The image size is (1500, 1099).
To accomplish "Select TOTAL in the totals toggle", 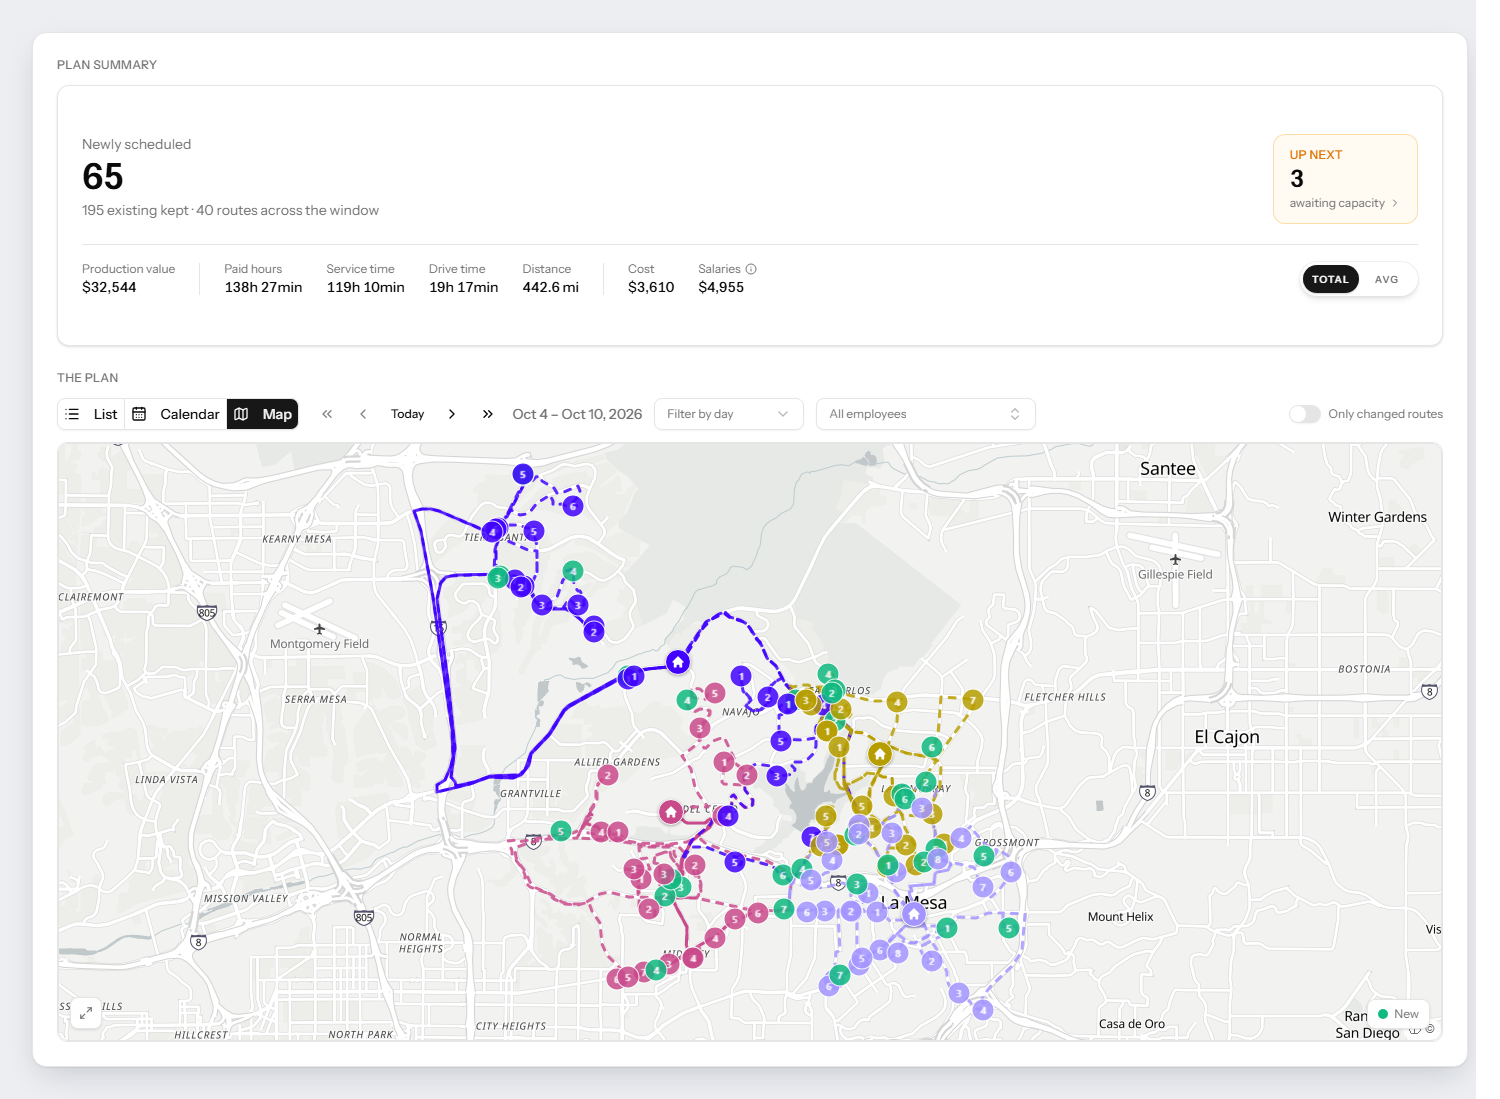I will (1330, 279).
